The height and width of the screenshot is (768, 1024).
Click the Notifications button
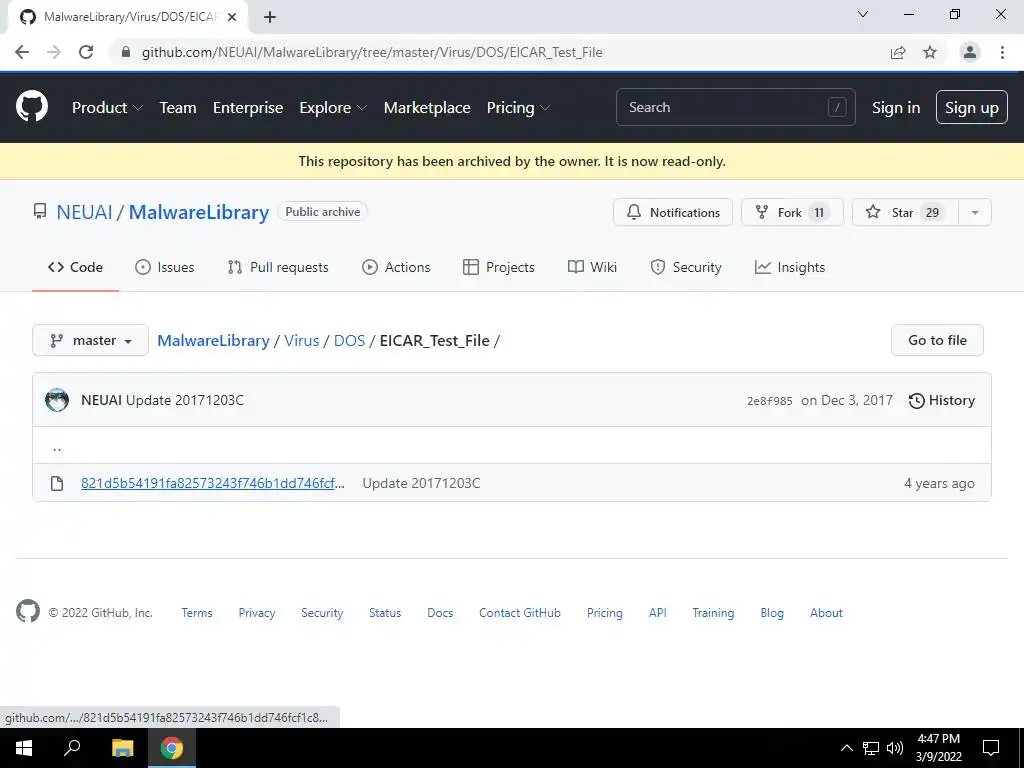click(x=673, y=212)
